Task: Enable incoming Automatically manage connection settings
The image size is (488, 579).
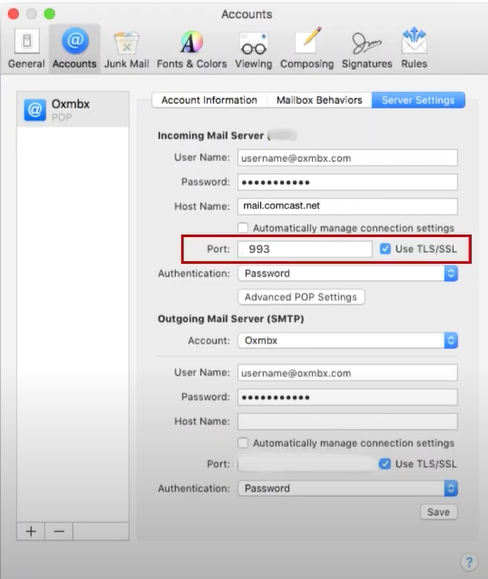Action: [x=243, y=228]
